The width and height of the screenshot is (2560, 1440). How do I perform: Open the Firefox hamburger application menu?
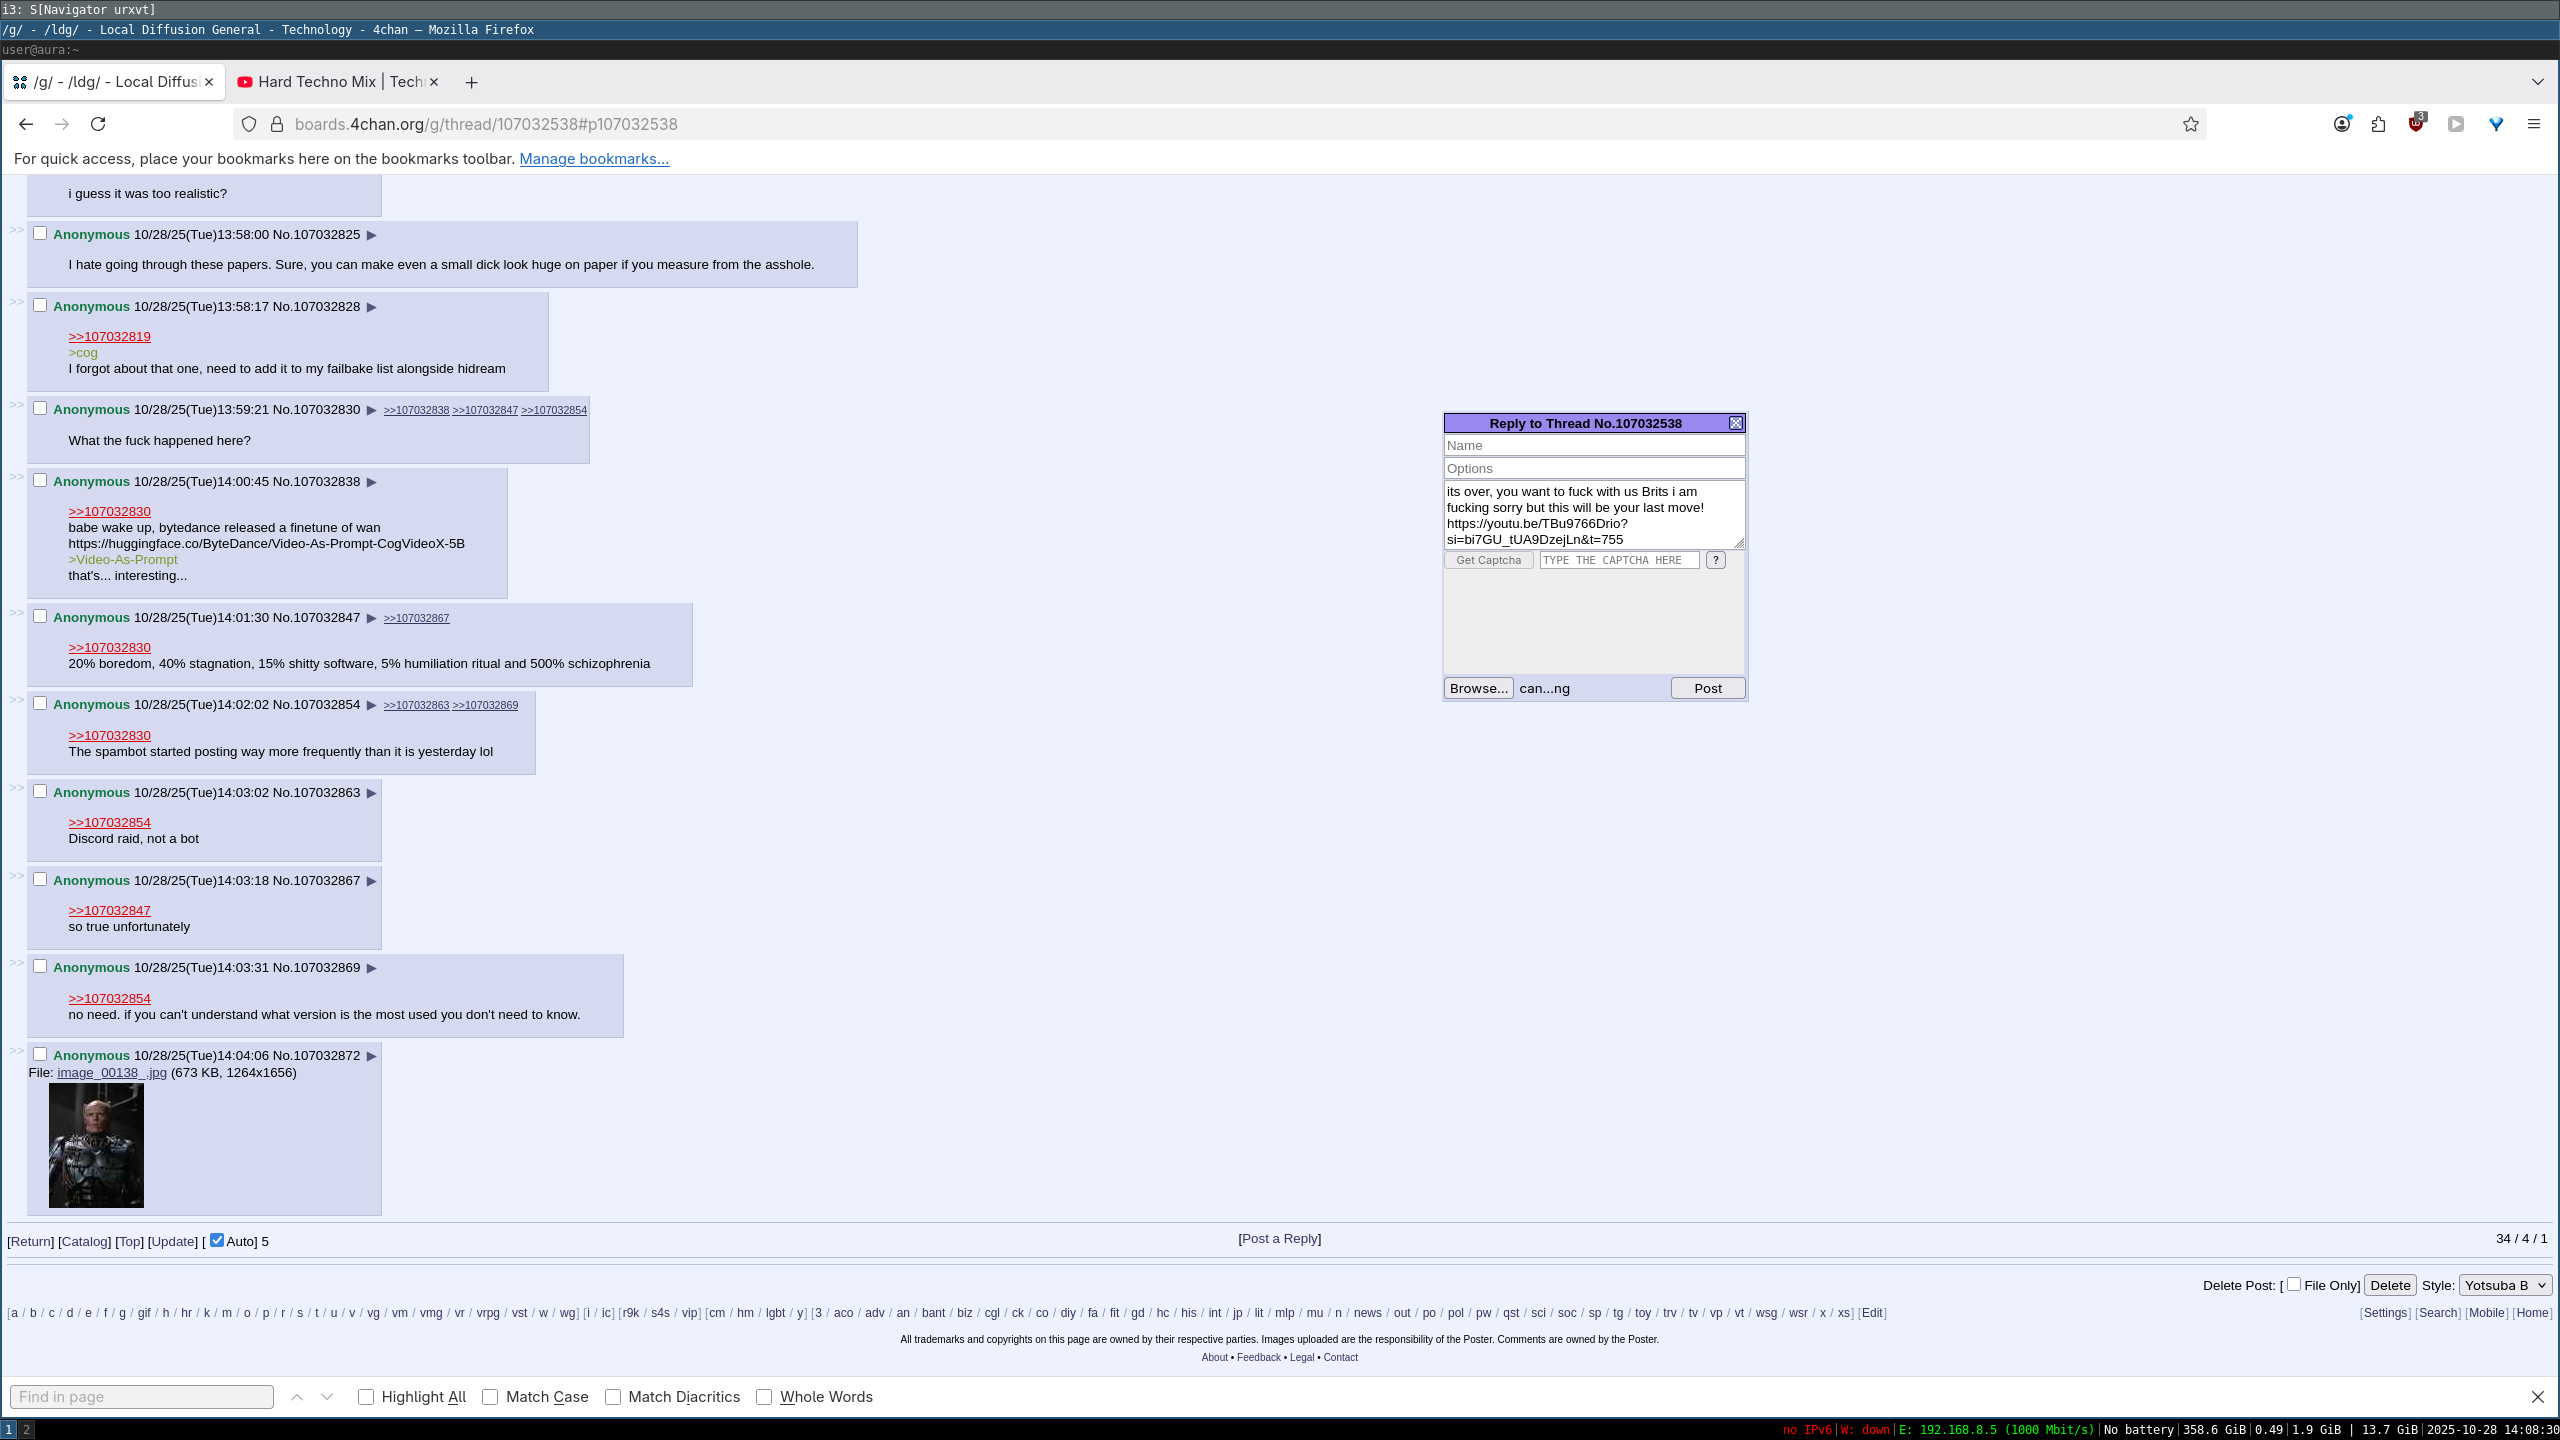point(2533,124)
